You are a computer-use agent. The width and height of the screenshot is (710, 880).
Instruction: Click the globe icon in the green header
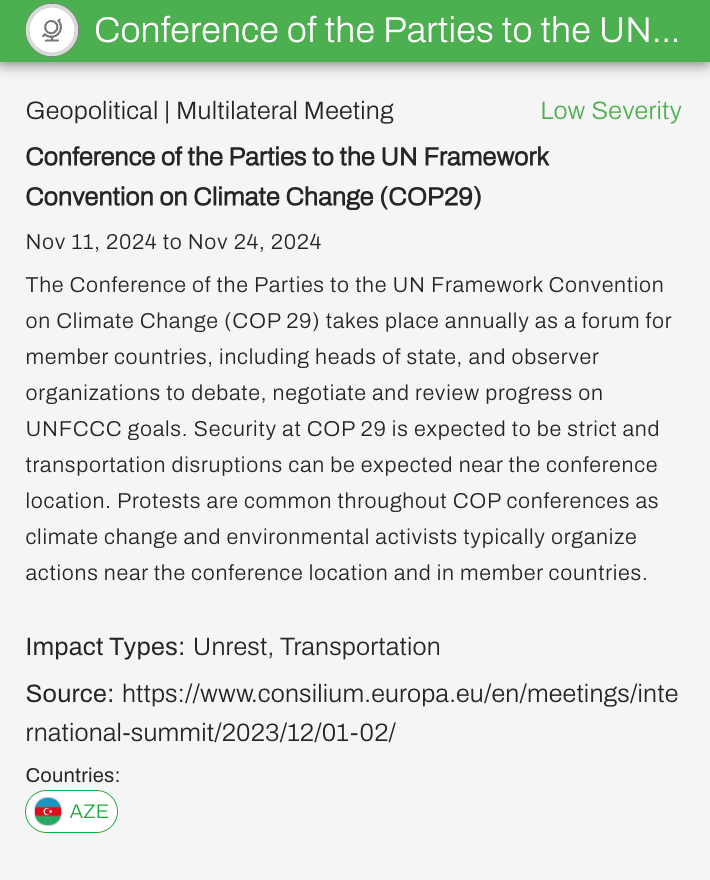tap(51, 31)
